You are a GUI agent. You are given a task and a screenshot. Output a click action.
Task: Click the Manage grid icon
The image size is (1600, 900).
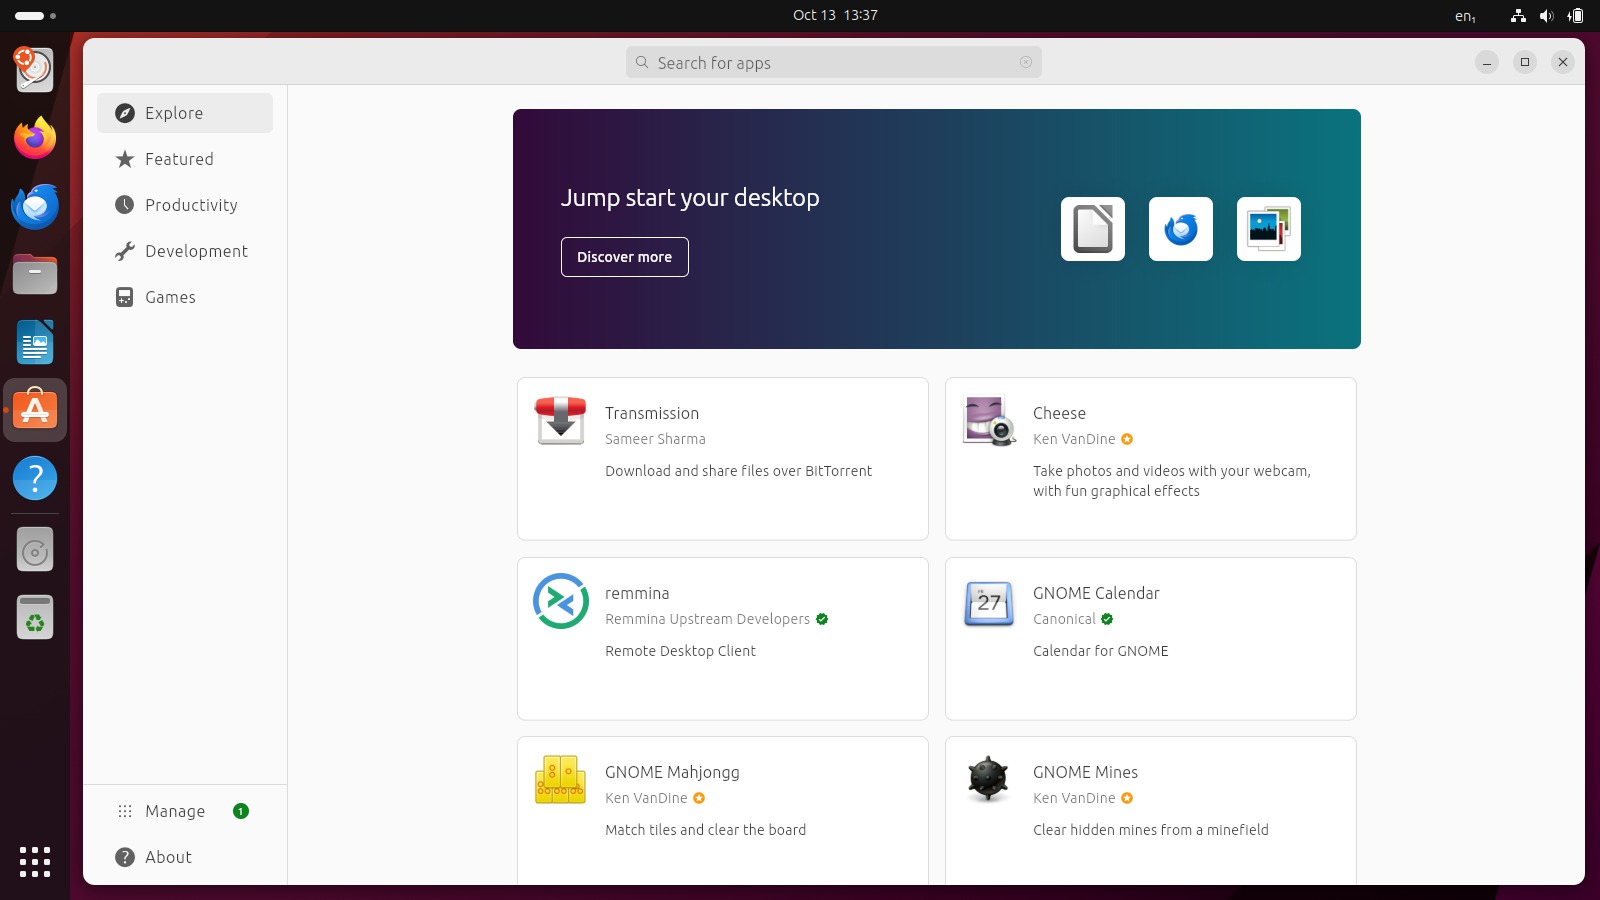125,811
